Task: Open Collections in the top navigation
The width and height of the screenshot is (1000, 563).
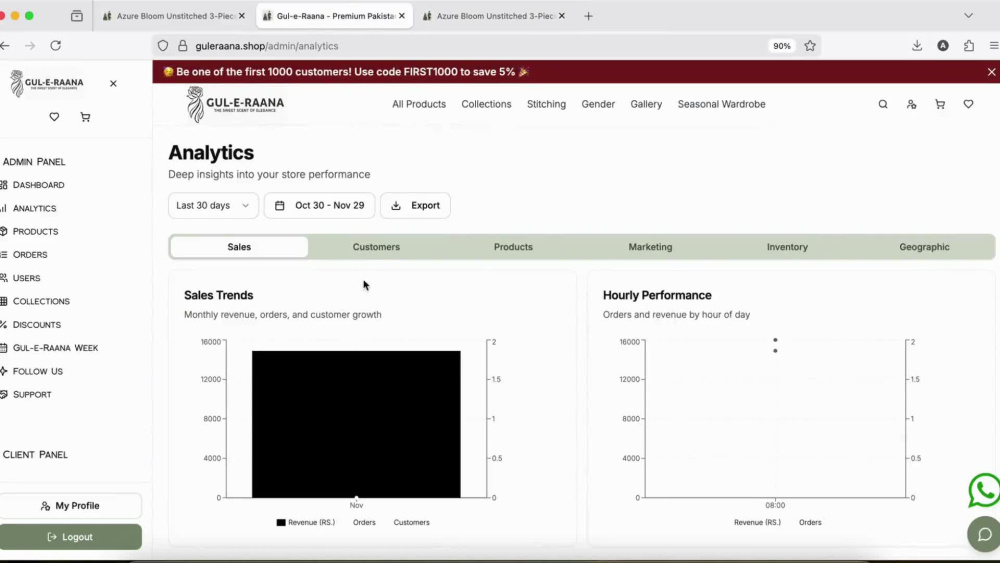Action: click(487, 104)
